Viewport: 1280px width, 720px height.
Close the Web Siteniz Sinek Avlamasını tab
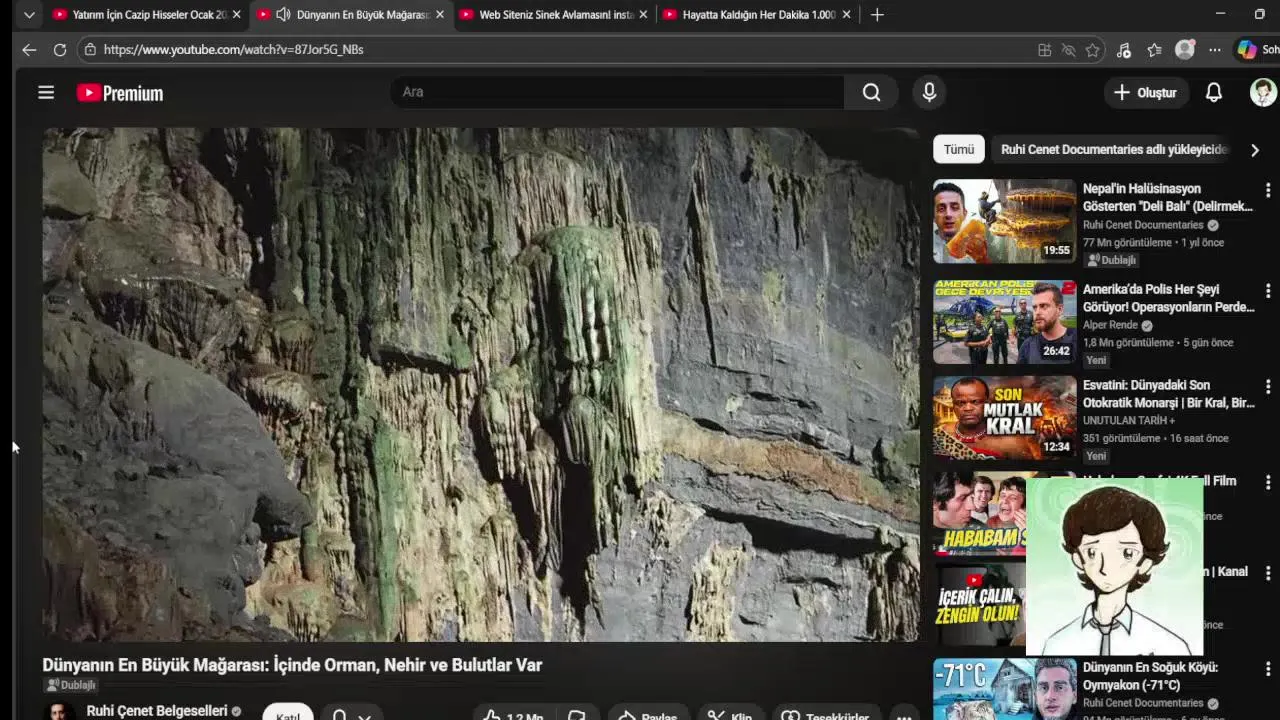coord(643,15)
